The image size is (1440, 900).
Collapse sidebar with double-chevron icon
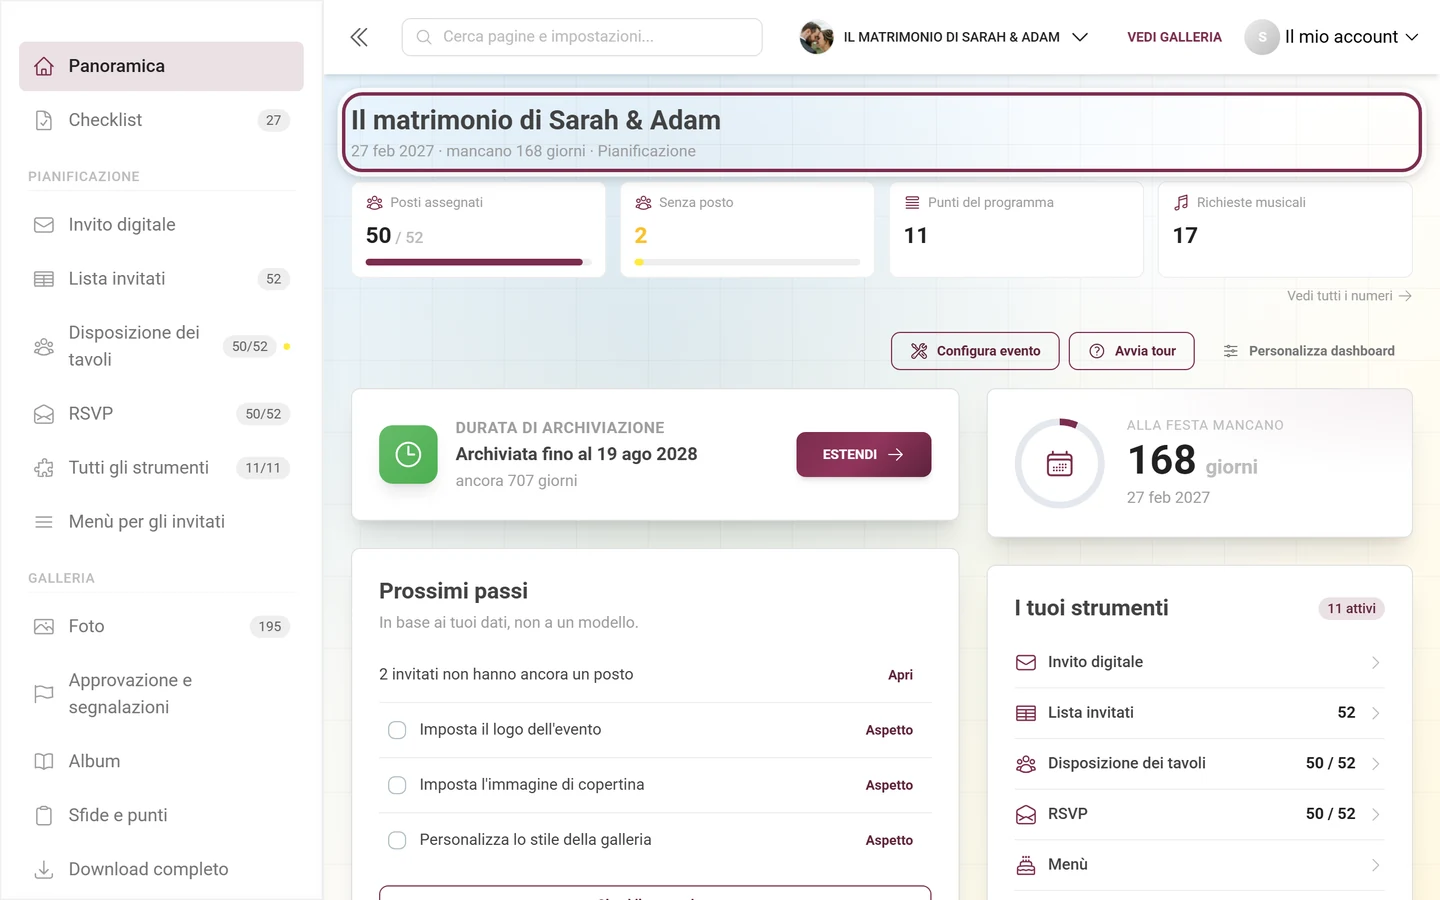359,37
